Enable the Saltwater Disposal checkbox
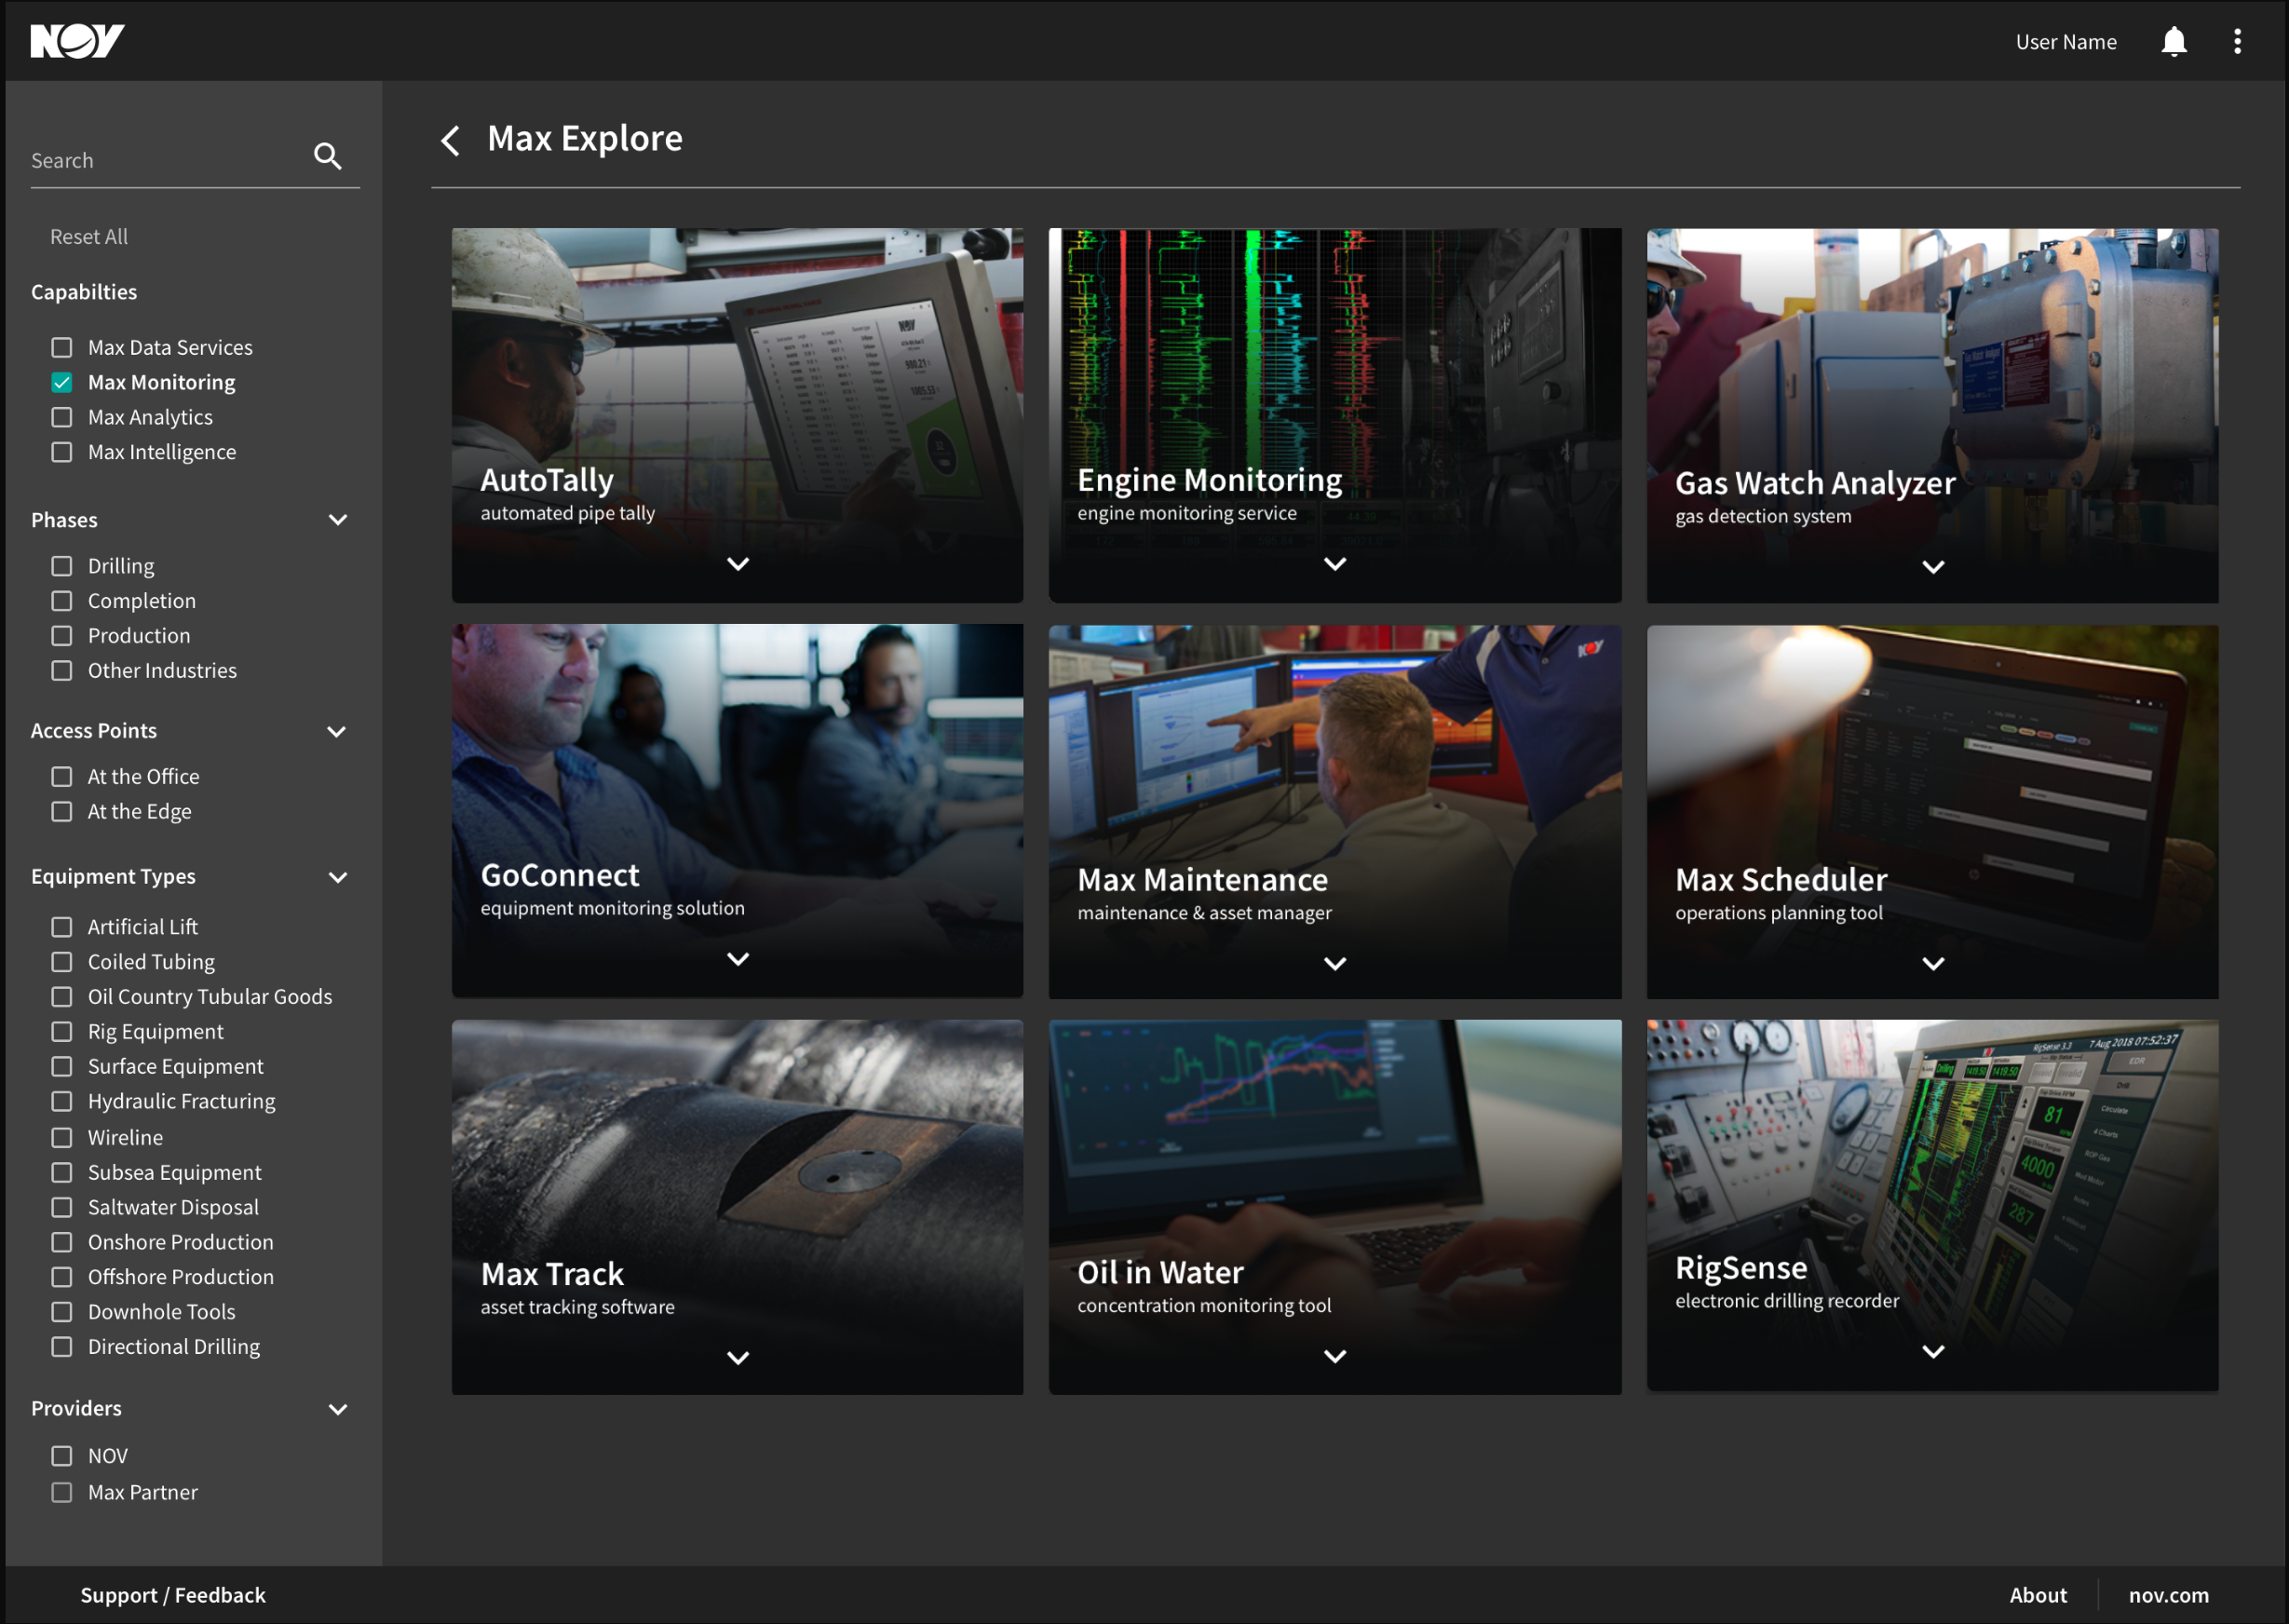This screenshot has width=2289, height=1624. 62,1208
